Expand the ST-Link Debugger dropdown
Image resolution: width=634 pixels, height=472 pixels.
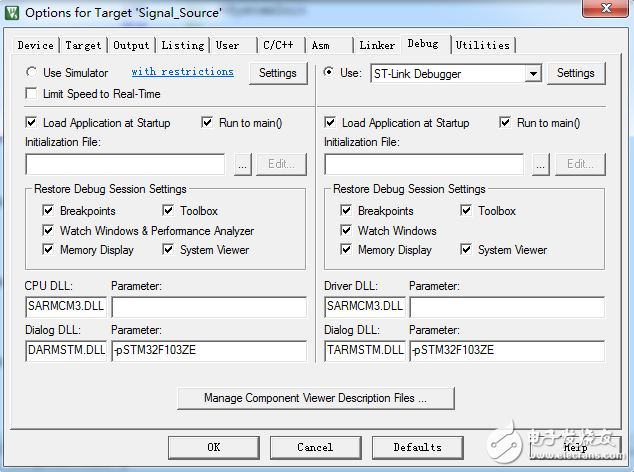[x=534, y=74]
